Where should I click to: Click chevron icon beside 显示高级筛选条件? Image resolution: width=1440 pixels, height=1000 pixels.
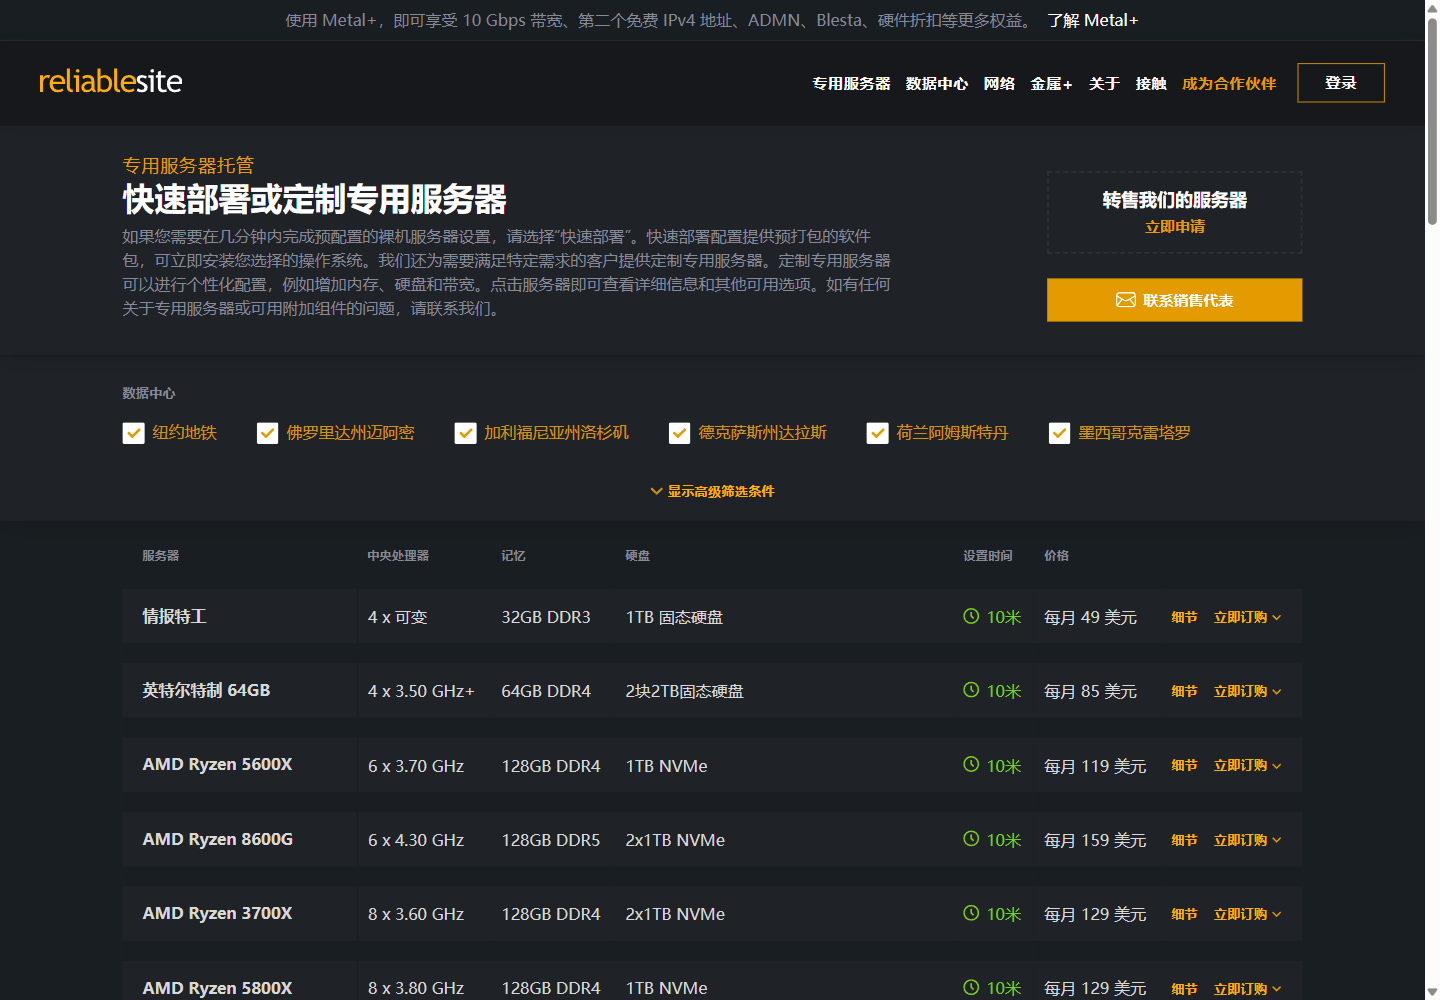tap(656, 491)
